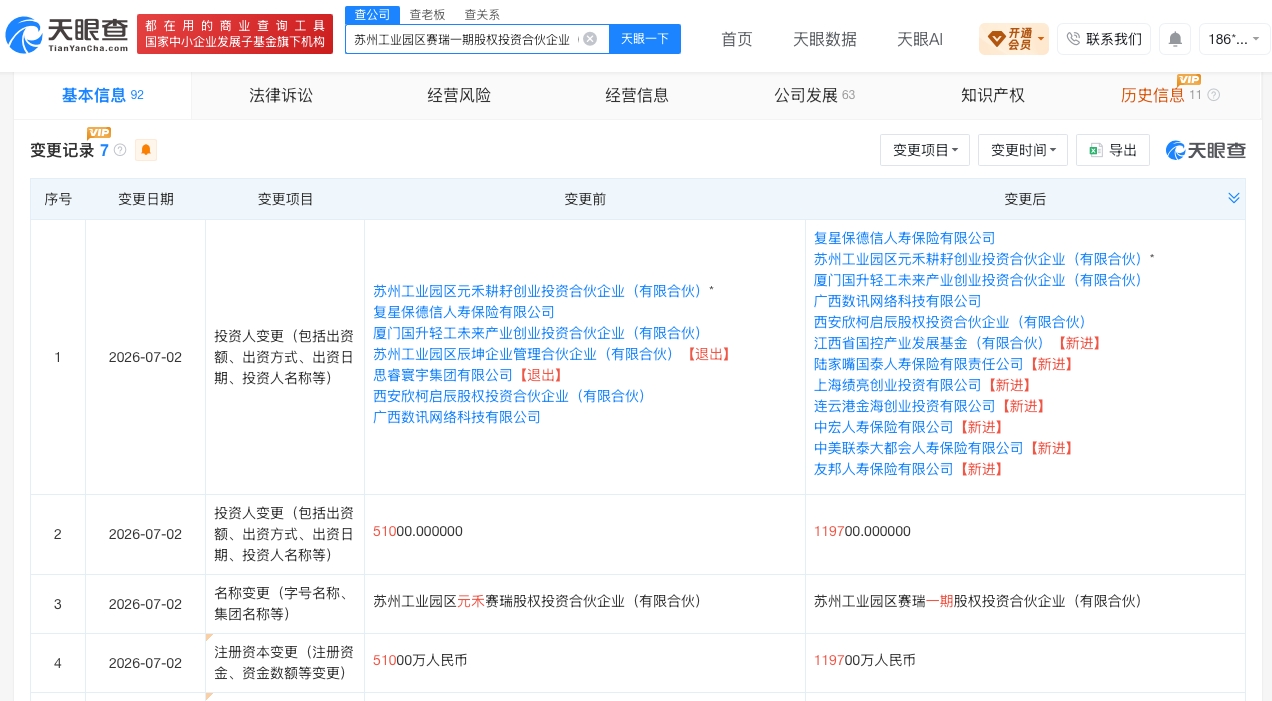Switch to the 知识产权 tab

point(993,95)
